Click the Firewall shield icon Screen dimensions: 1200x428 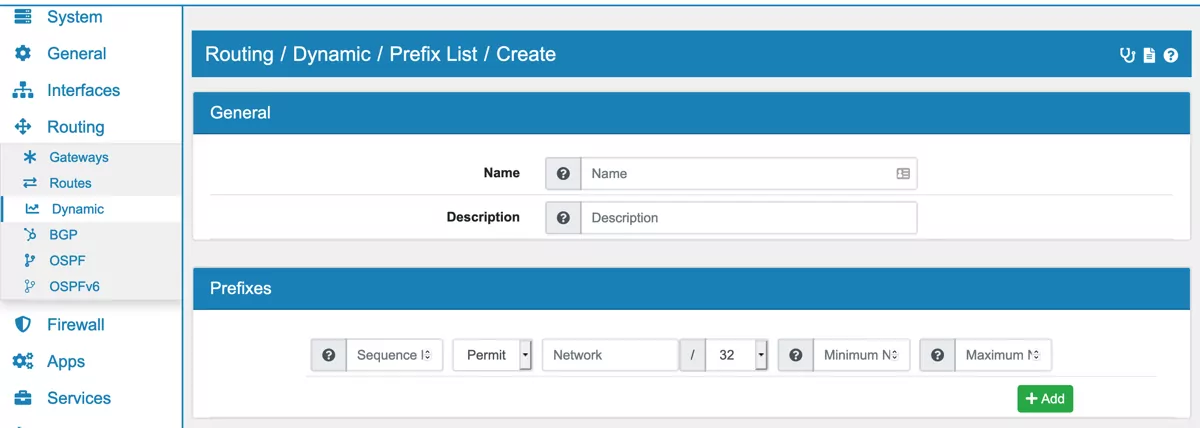point(22,325)
